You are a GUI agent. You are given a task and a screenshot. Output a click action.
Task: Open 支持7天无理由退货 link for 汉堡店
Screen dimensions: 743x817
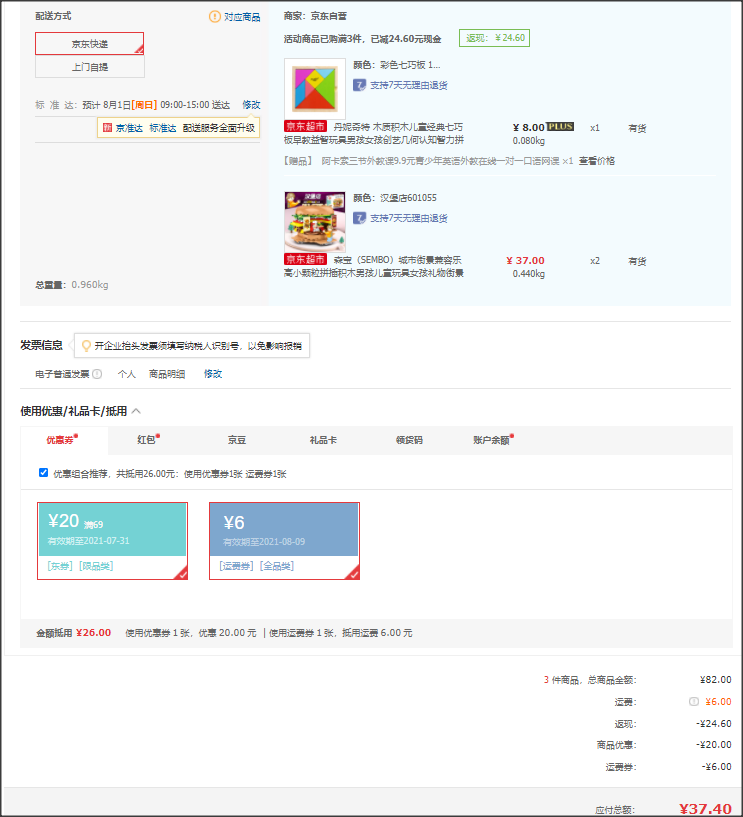[408, 218]
